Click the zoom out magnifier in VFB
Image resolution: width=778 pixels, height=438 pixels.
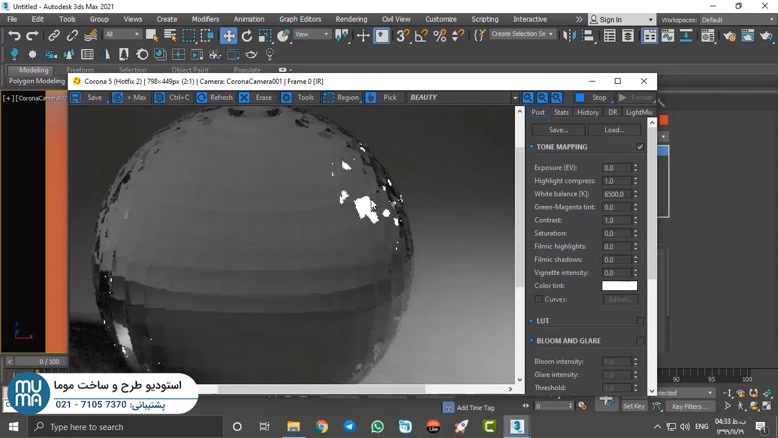pos(542,97)
